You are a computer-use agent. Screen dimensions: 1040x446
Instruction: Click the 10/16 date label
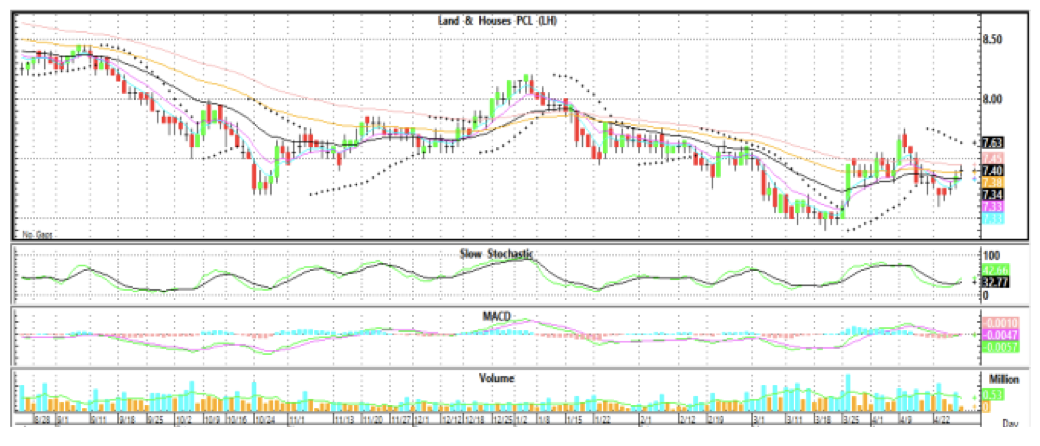click(237, 419)
